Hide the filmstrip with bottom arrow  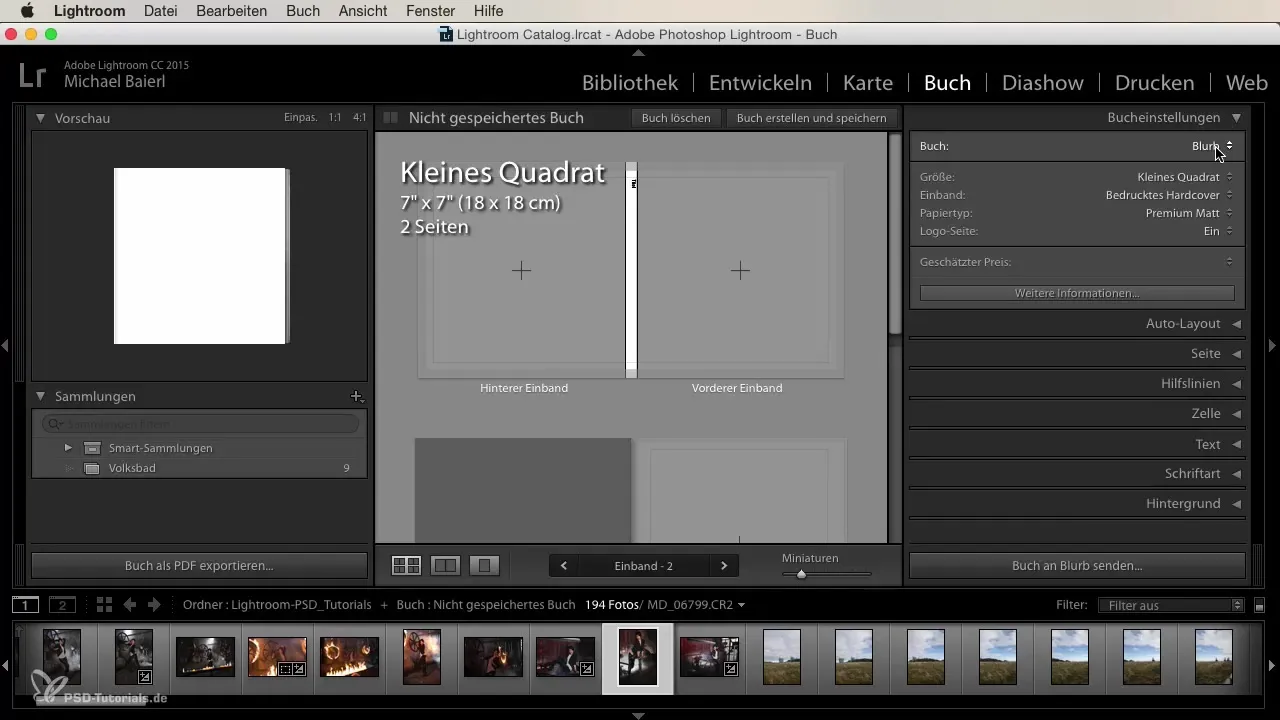639,715
